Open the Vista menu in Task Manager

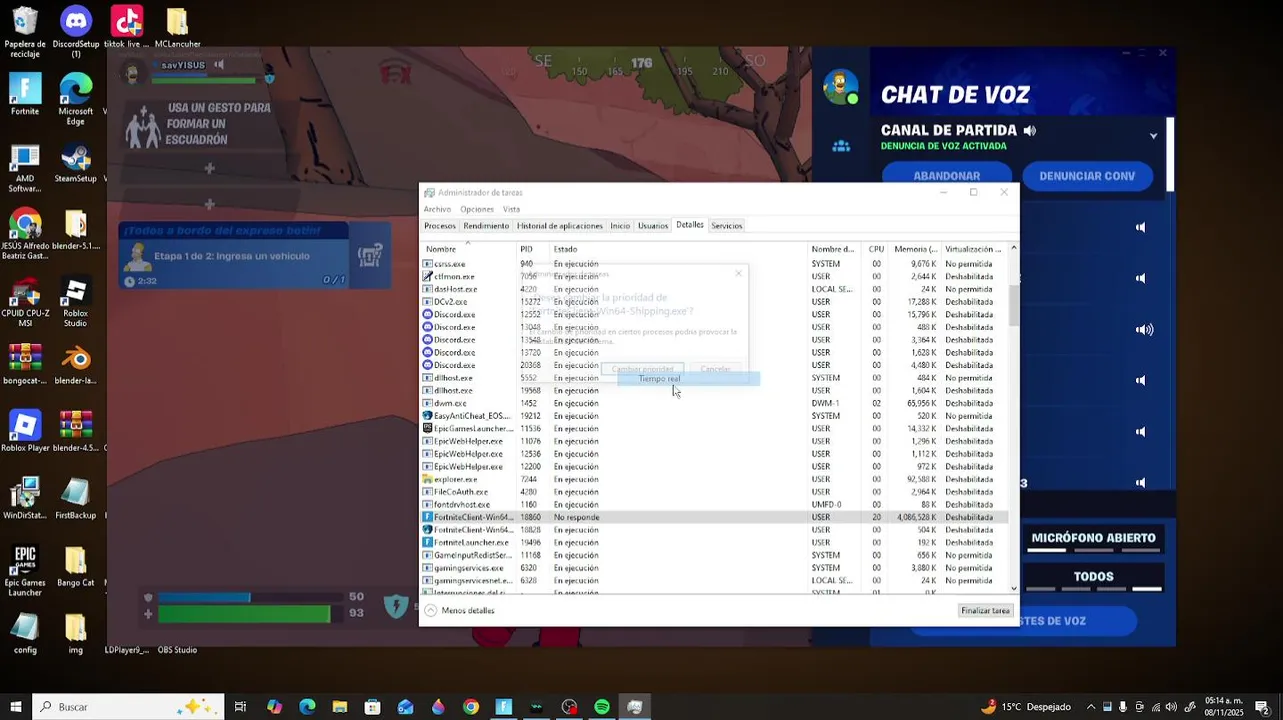click(x=511, y=209)
